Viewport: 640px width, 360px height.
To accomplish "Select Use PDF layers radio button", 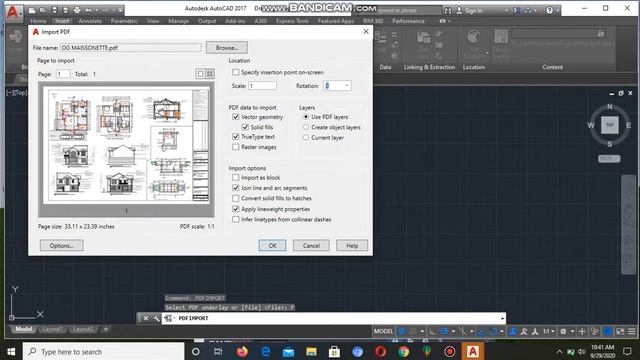I will (x=306, y=117).
